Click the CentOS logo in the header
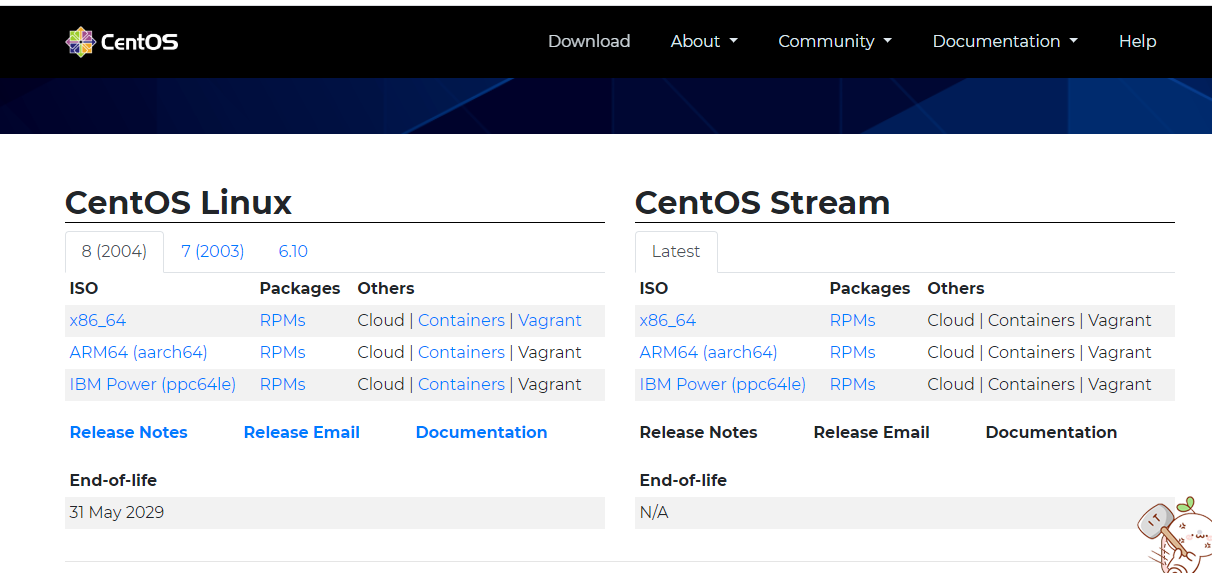1212x573 pixels. click(x=122, y=41)
